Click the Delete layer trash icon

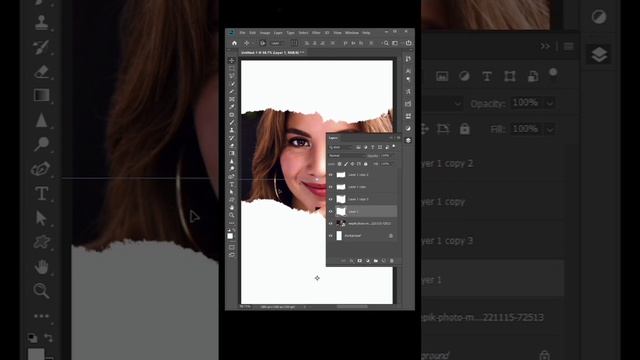pyautogui.click(x=392, y=260)
